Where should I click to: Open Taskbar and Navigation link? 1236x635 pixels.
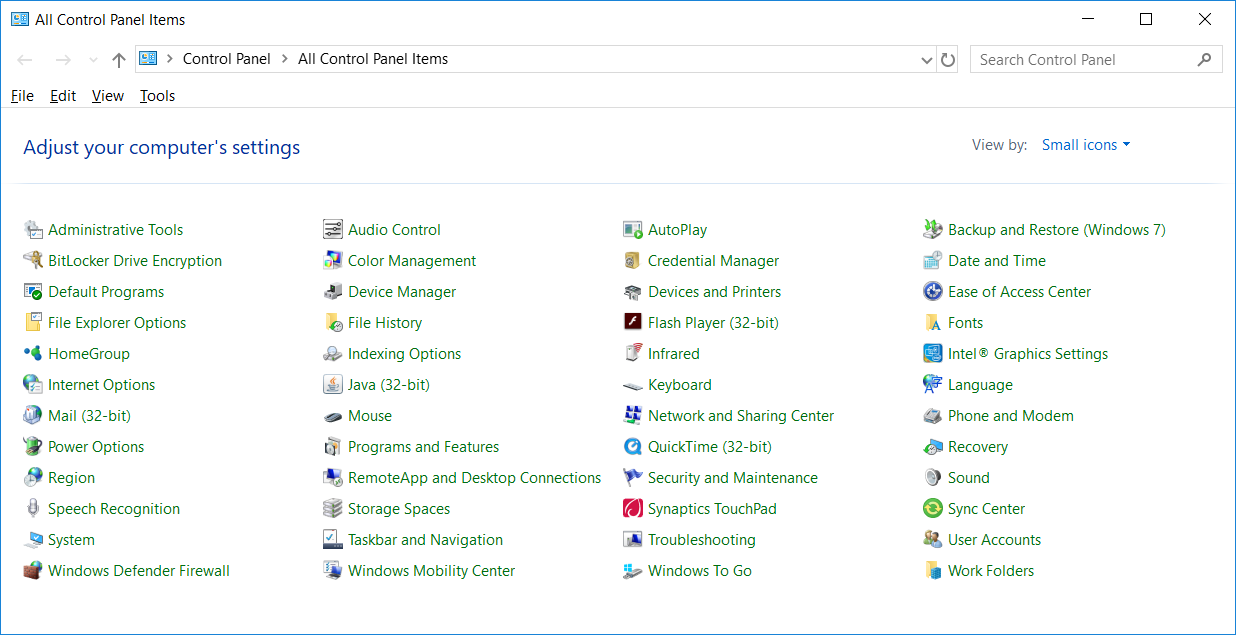[426, 540]
